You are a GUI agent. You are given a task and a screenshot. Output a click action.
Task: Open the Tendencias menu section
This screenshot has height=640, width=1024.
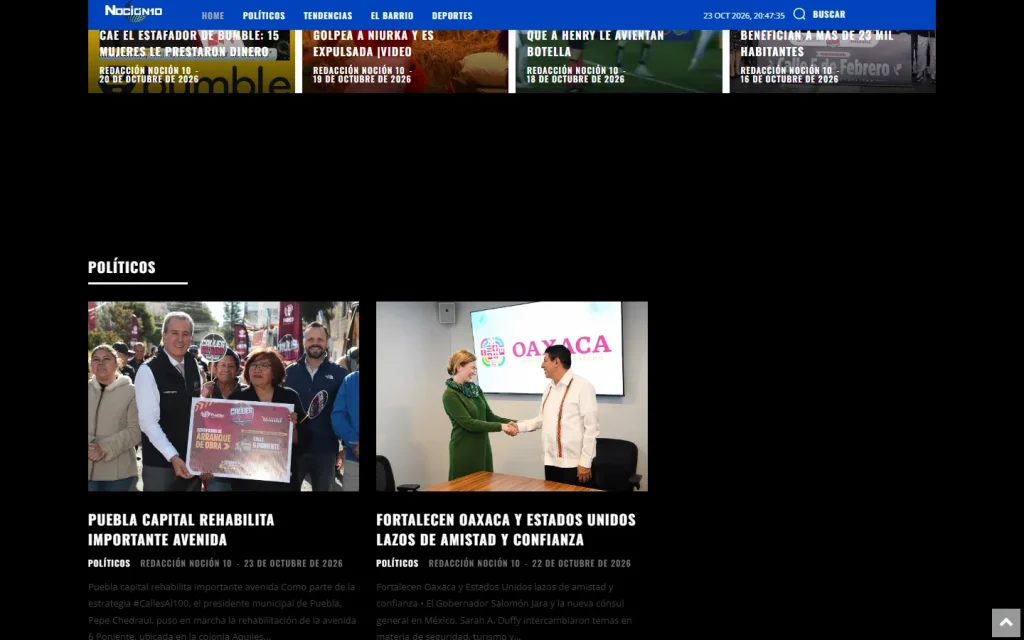pyautogui.click(x=328, y=15)
